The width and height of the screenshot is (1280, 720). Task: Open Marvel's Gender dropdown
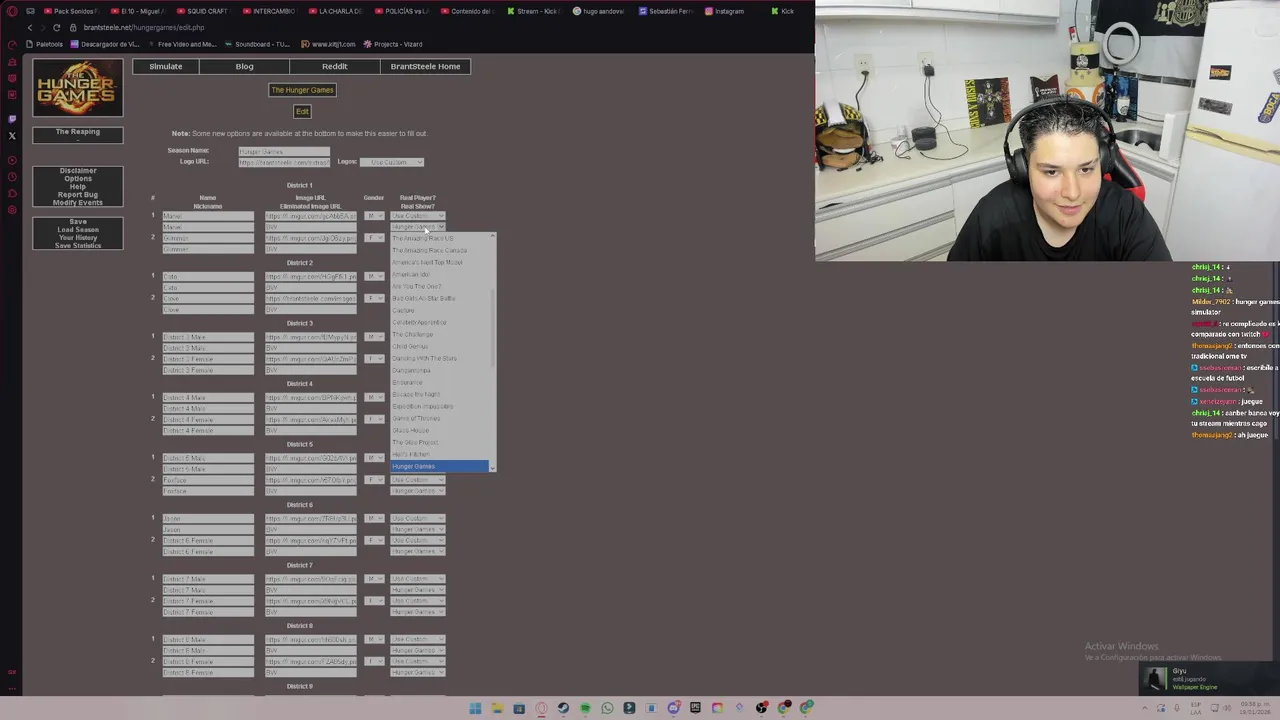point(374,216)
